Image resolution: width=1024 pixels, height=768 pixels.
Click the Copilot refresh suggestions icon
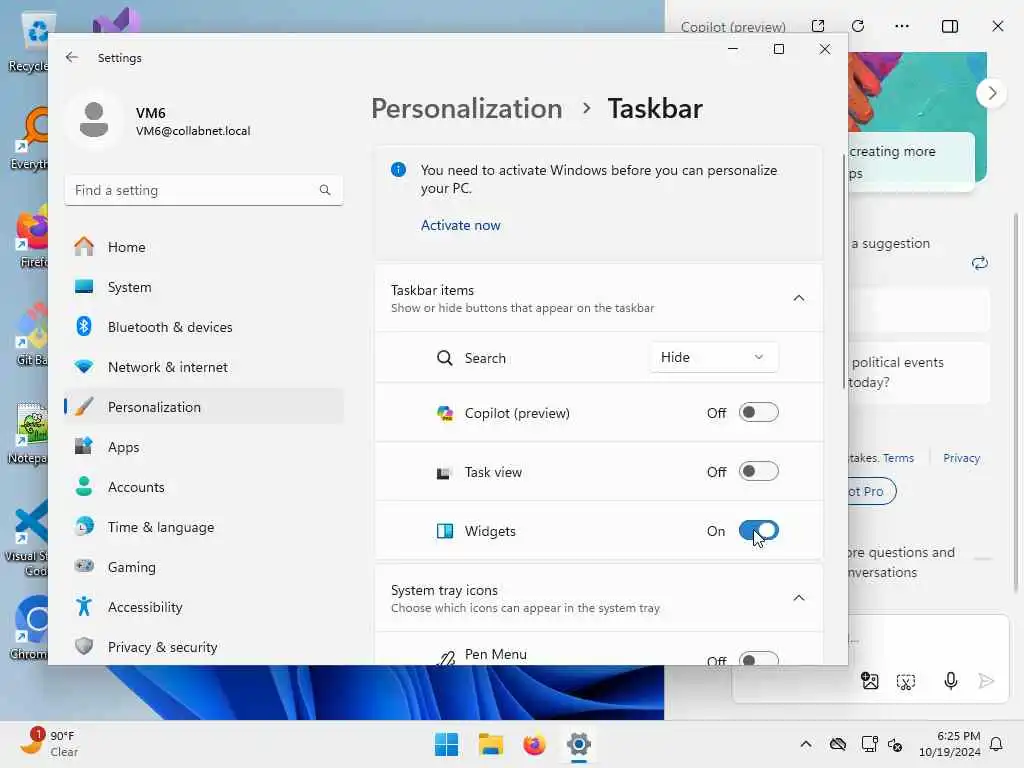(x=980, y=263)
